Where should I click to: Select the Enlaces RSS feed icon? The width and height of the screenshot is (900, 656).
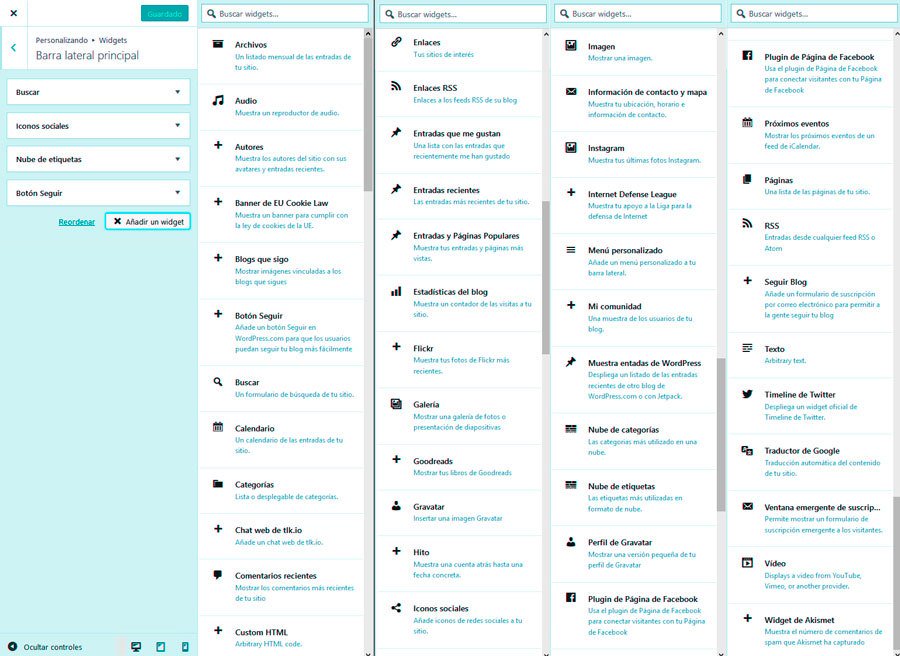coord(396,87)
